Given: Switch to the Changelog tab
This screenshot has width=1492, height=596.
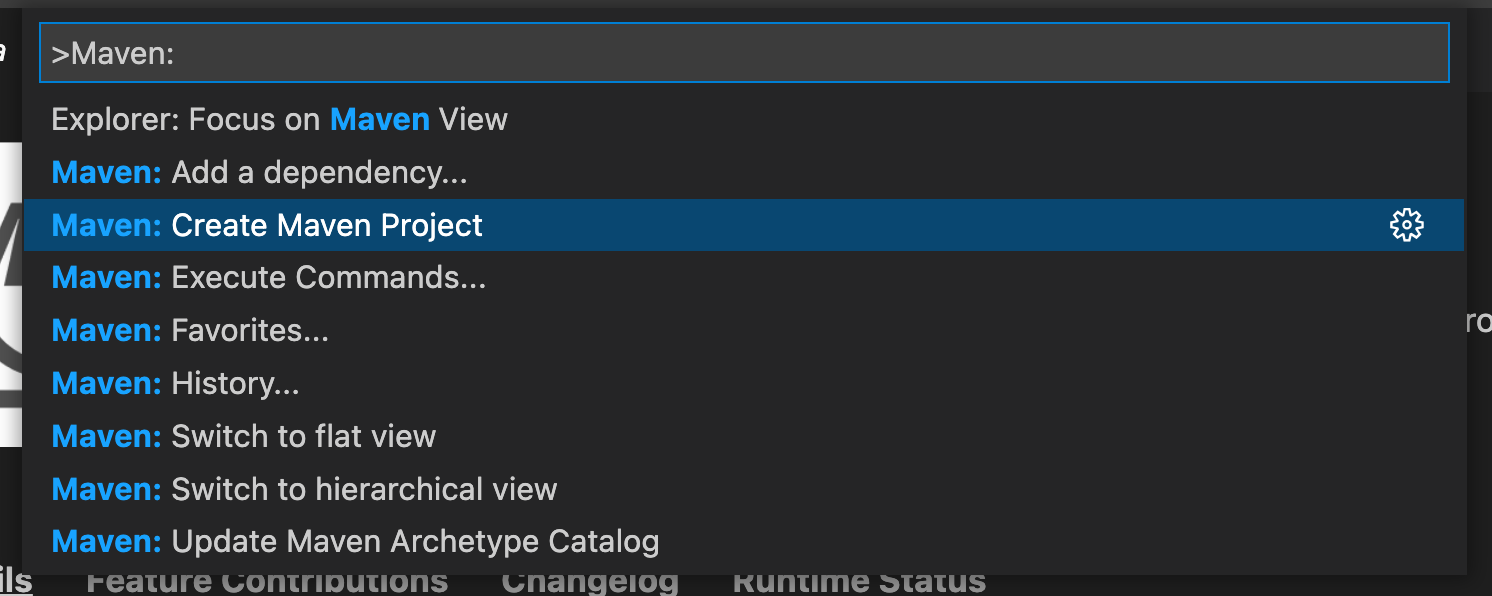Looking at the screenshot, I should [590, 581].
